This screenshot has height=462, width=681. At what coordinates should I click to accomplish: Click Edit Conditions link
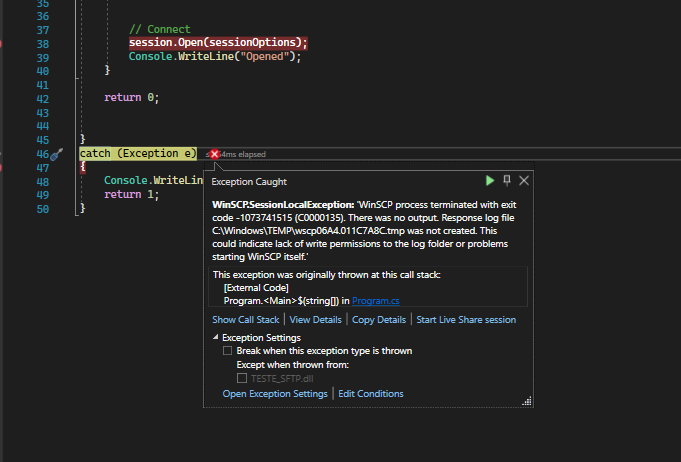pos(371,394)
